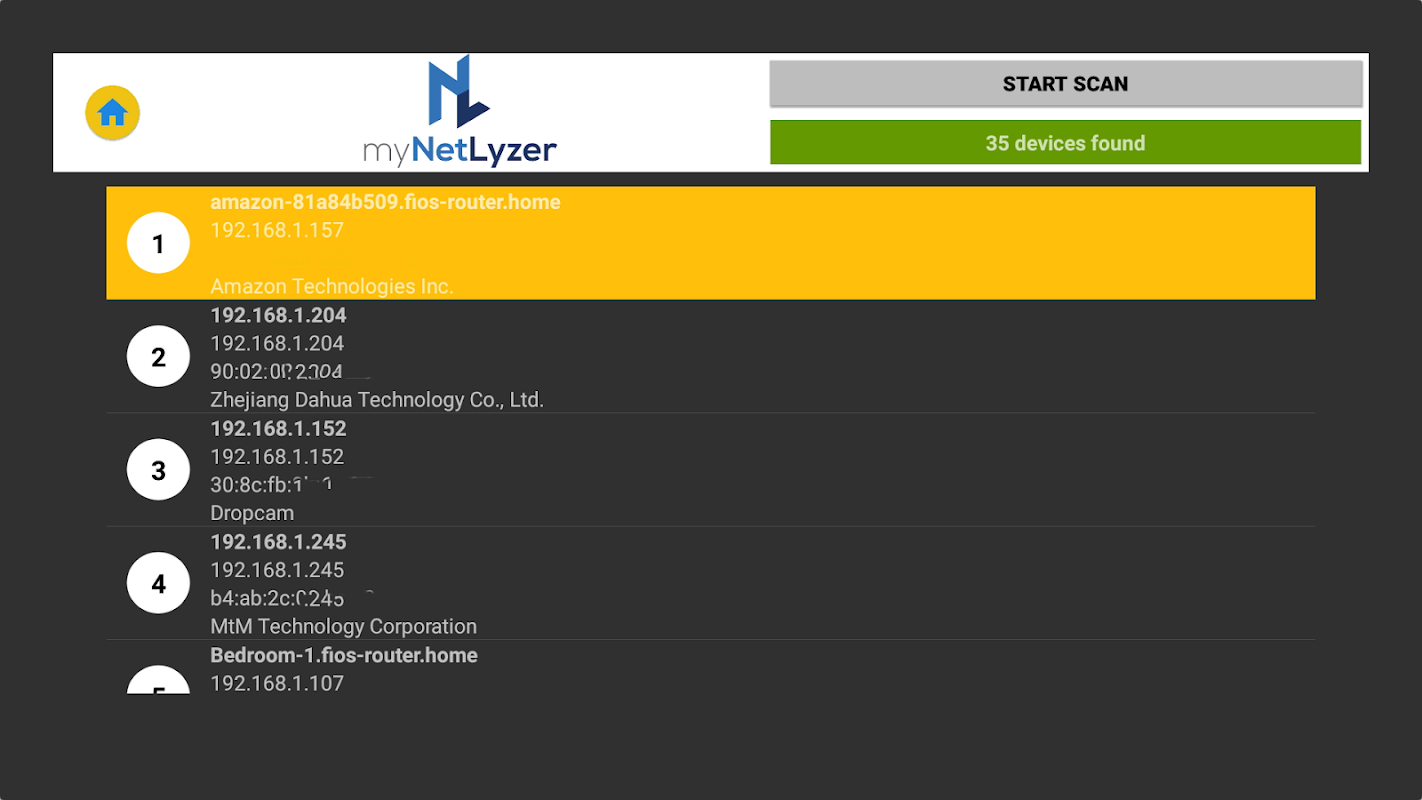The width and height of the screenshot is (1422, 800).
Task: Click Amazon Technologies Inc. vendor text
Action: (332, 286)
